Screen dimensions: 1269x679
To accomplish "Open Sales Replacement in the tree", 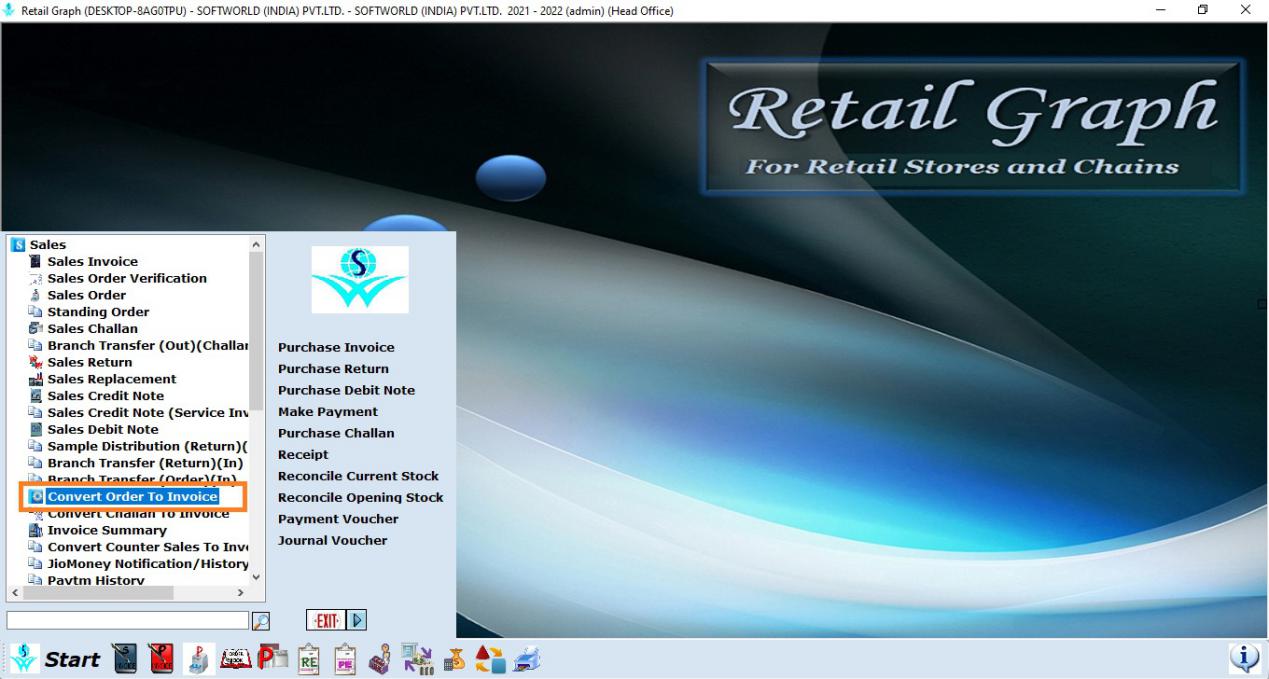I will (112, 379).
